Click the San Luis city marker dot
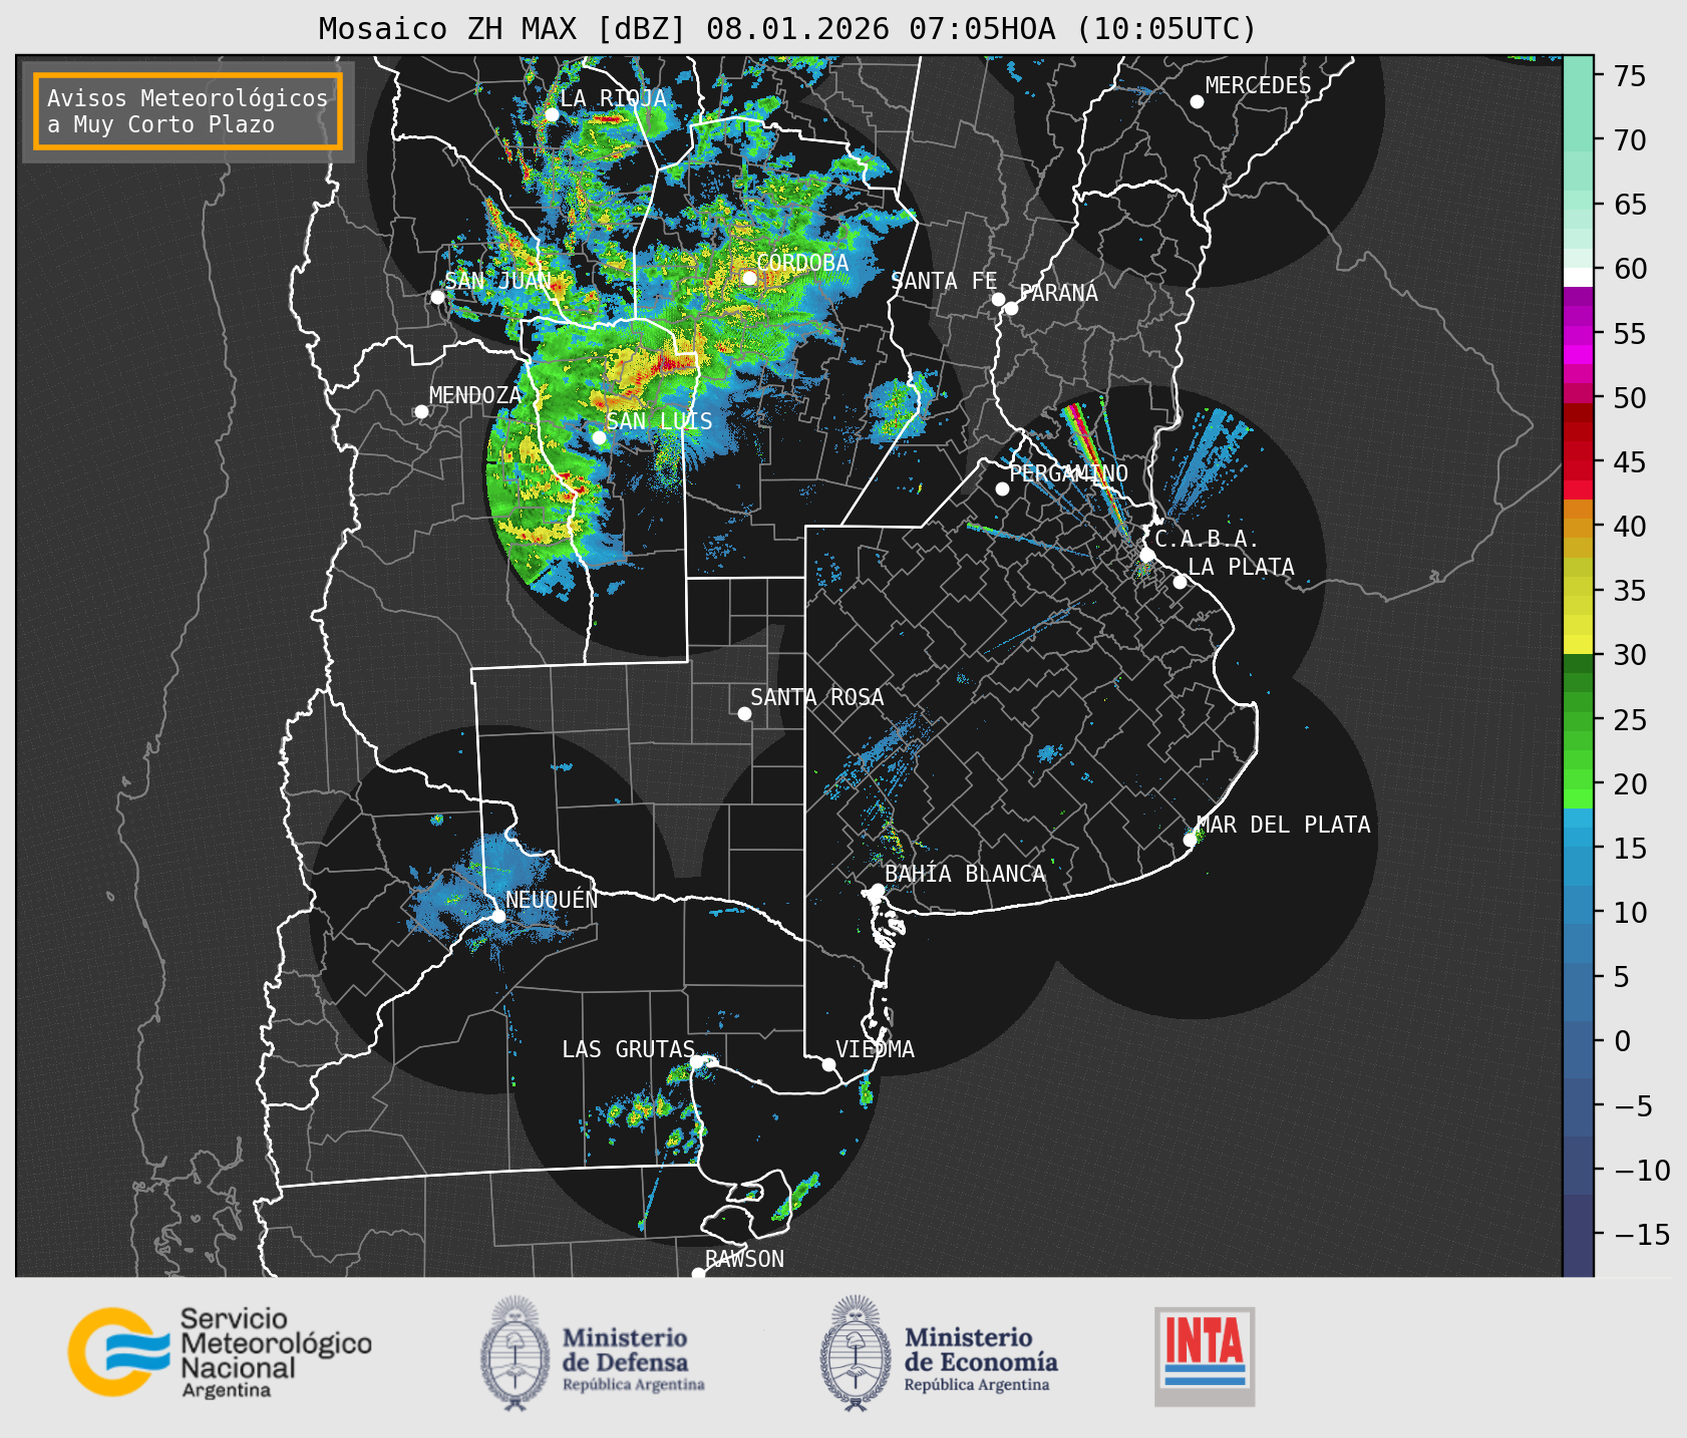The width and height of the screenshot is (1687, 1438). (599, 438)
